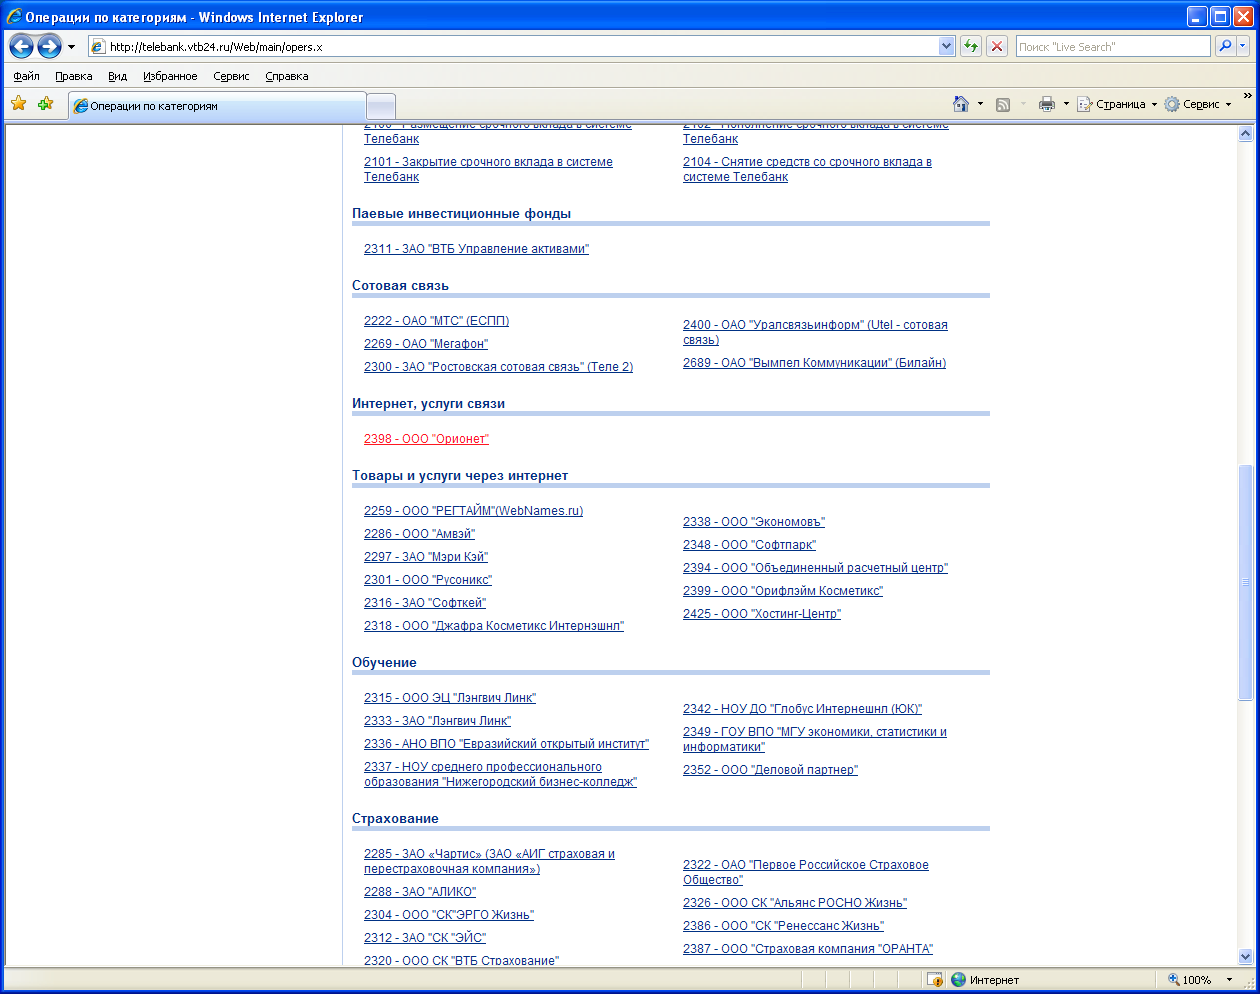Image resolution: width=1260 pixels, height=994 pixels.
Task: Open link 2386 СК Ренессанс Жизнь
Action: pyautogui.click(x=783, y=926)
